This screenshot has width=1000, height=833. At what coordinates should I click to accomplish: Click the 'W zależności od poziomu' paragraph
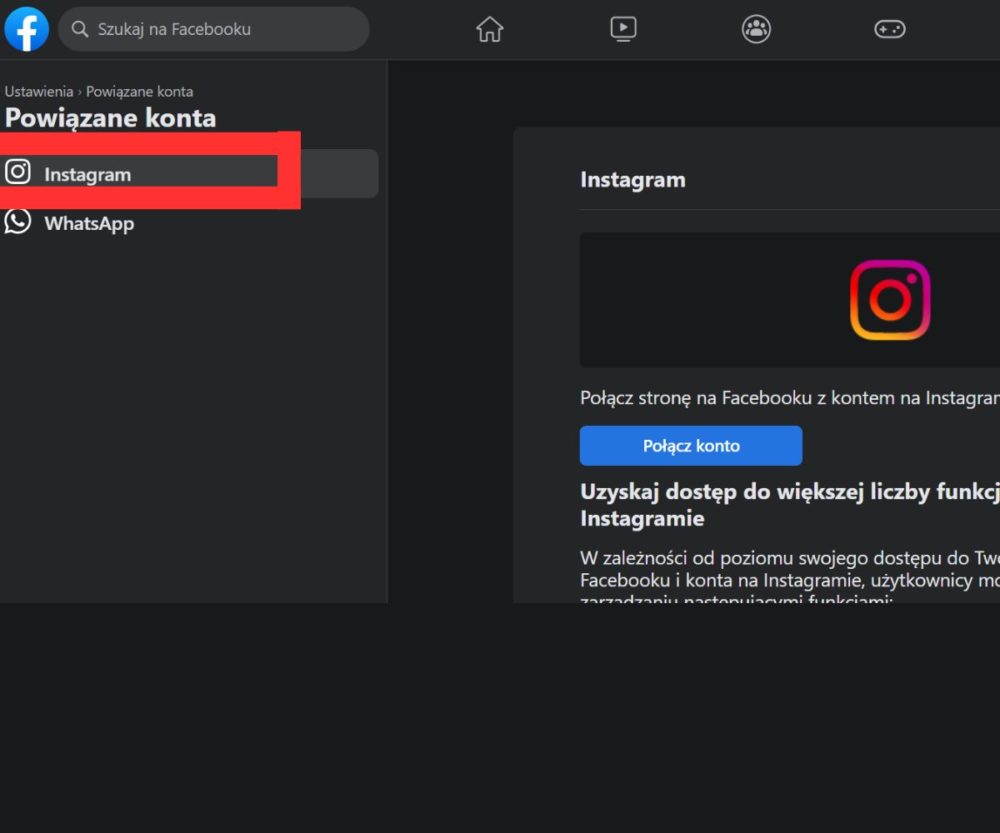pyautogui.click(x=790, y=579)
